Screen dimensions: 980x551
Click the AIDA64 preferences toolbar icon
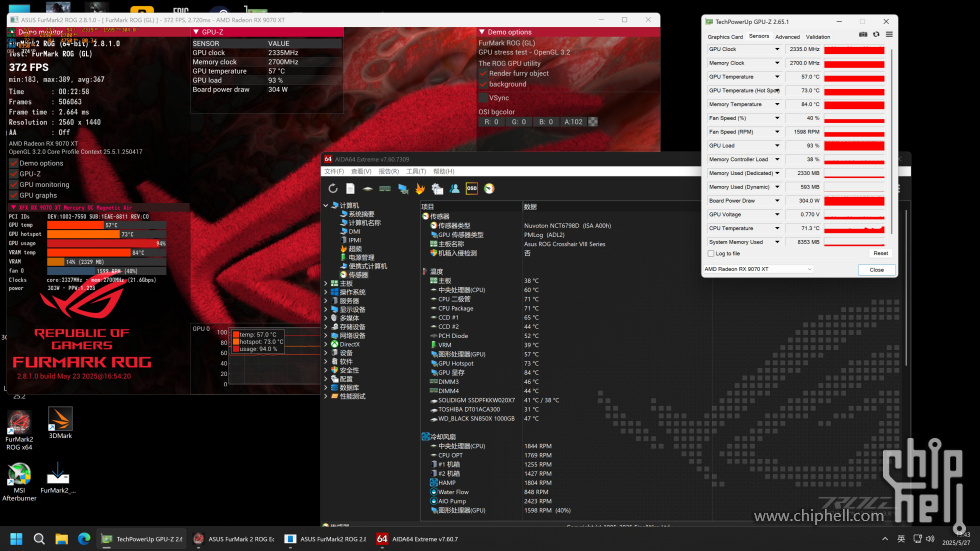click(x=437, y=189)
